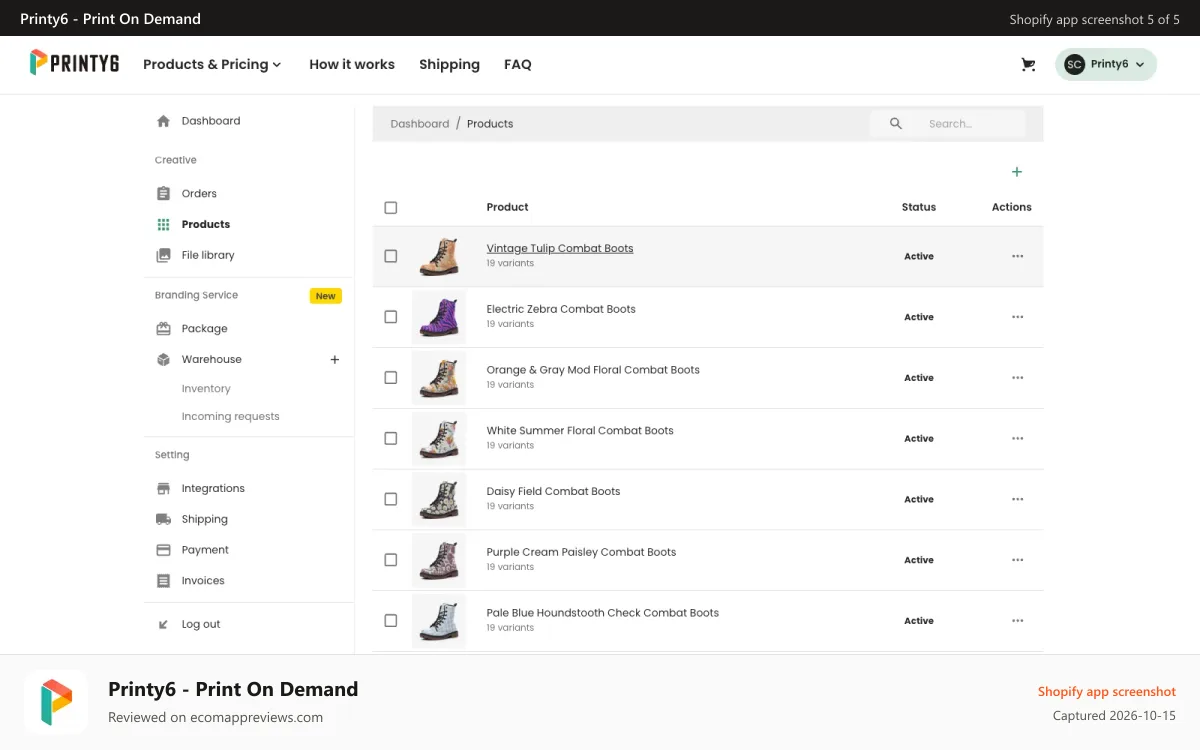The width and height of the screenshot is (1200, 750).
Task: Add a new product with plus icon
Action: pos(1017,172)
